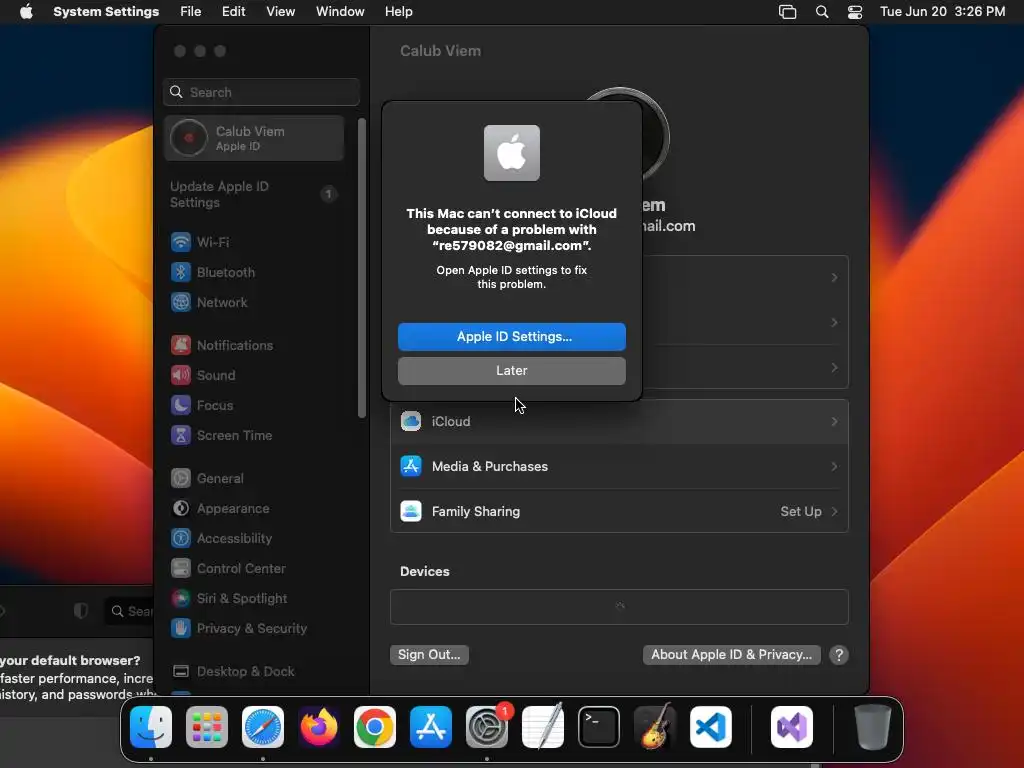The image size is (1024, 768).
Task: Open the File menu
Action: (191, 12)
